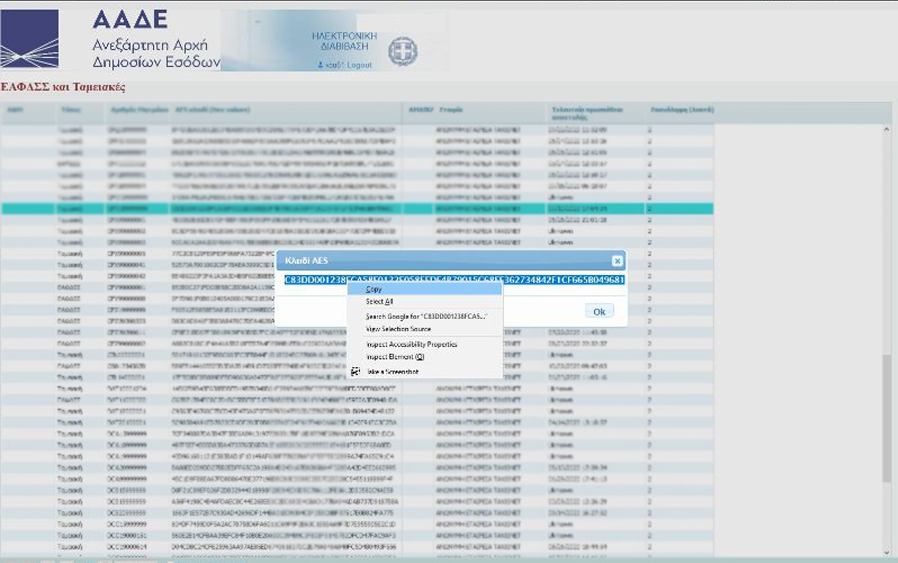The height and width of the screenshot is (563, 898).
Task: Sort by the Τύπος column header
Action: pos(70,109)
